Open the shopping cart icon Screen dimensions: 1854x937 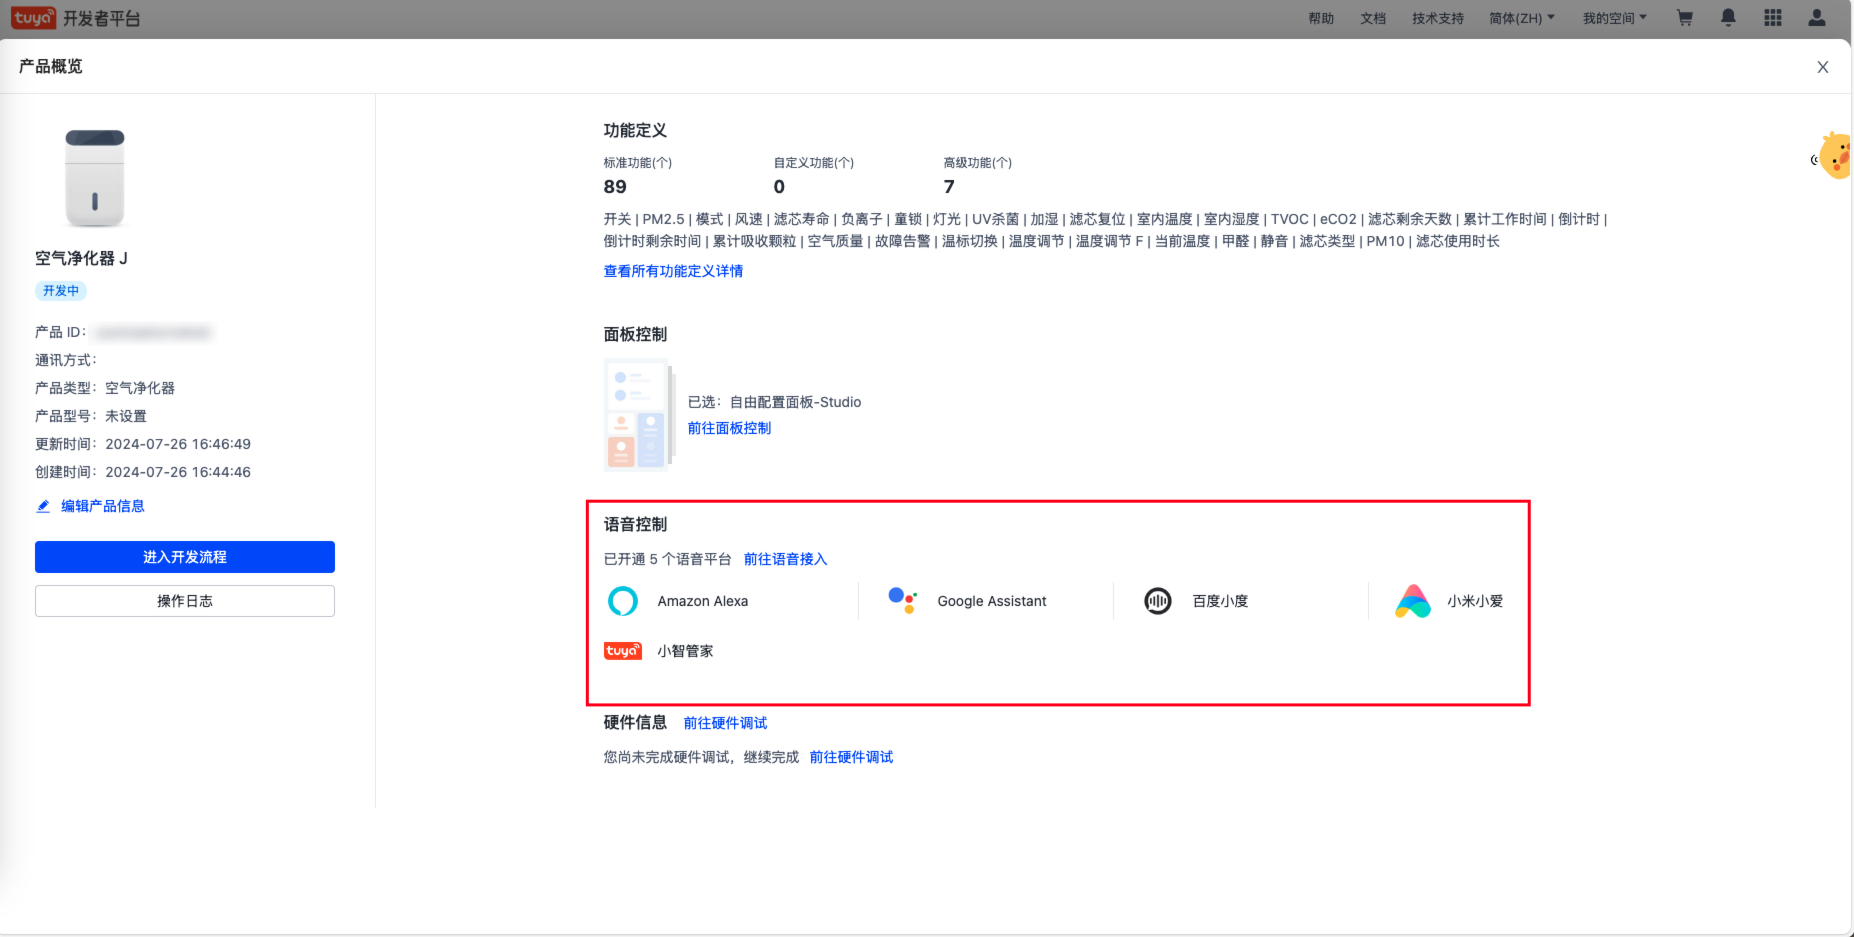pyautogui.click(x=1684, y=18)
